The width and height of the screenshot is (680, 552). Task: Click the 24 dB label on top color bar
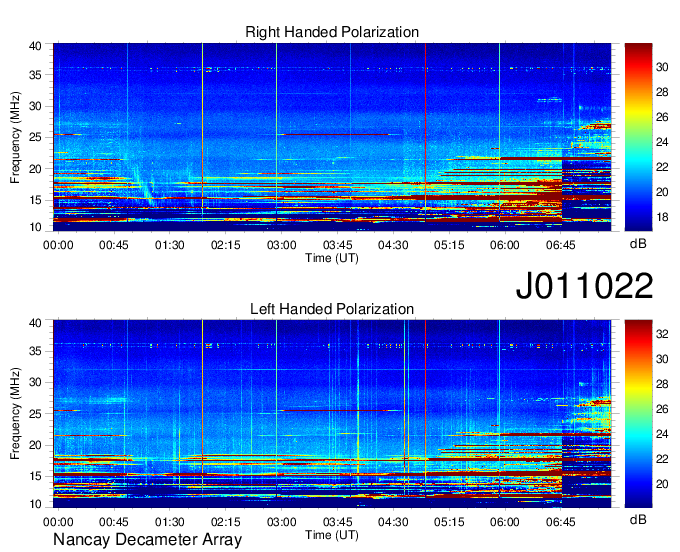point(662,142)
